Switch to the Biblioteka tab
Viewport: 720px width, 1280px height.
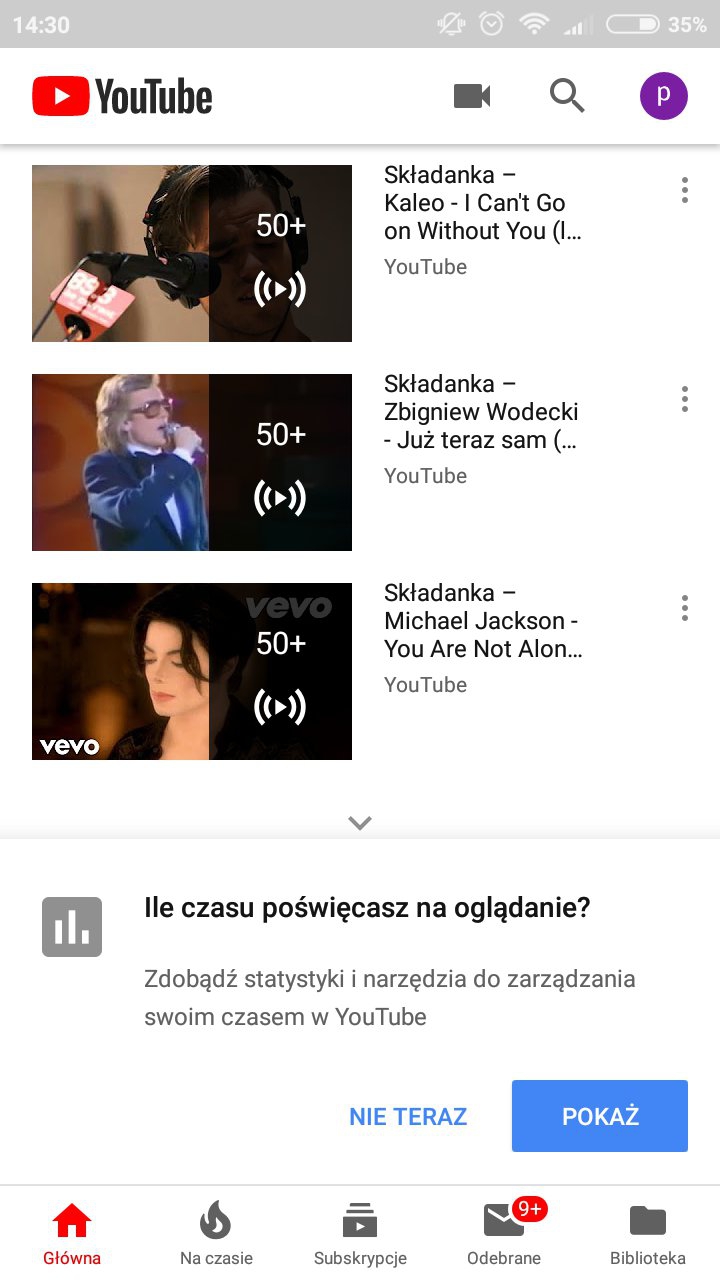click(648, 1233)
